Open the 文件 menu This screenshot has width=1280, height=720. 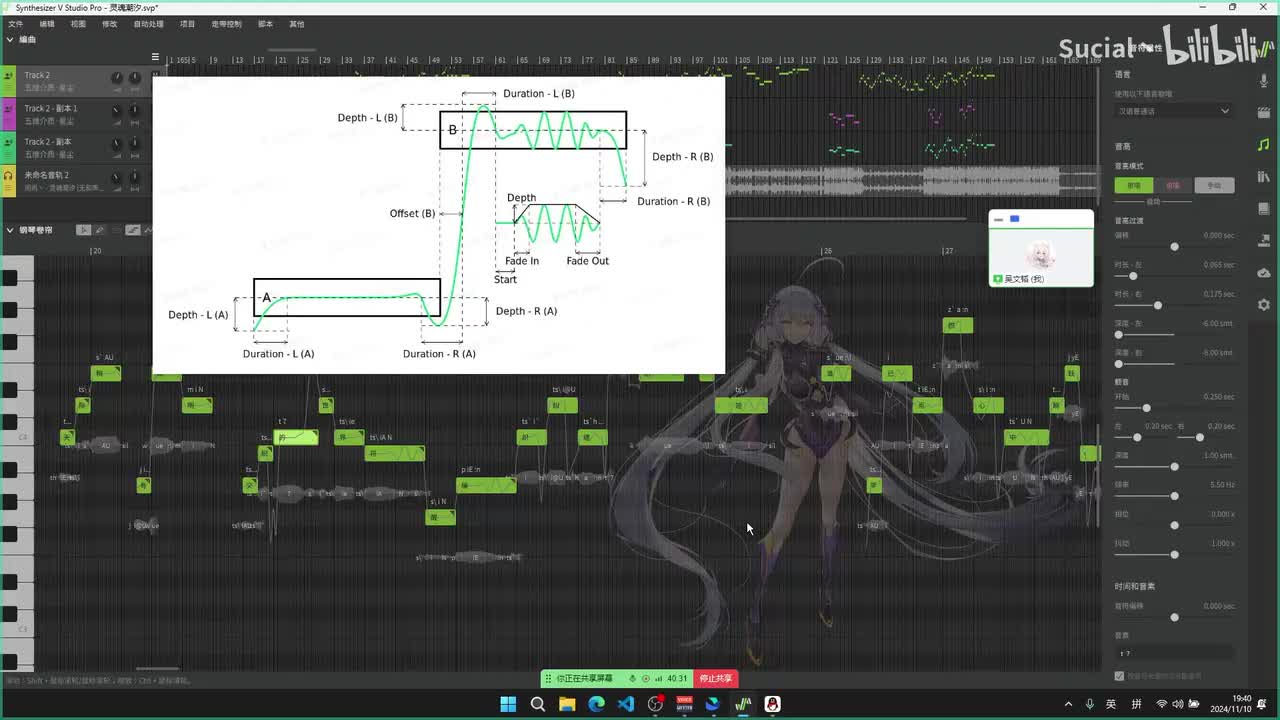tap(15, 23)
